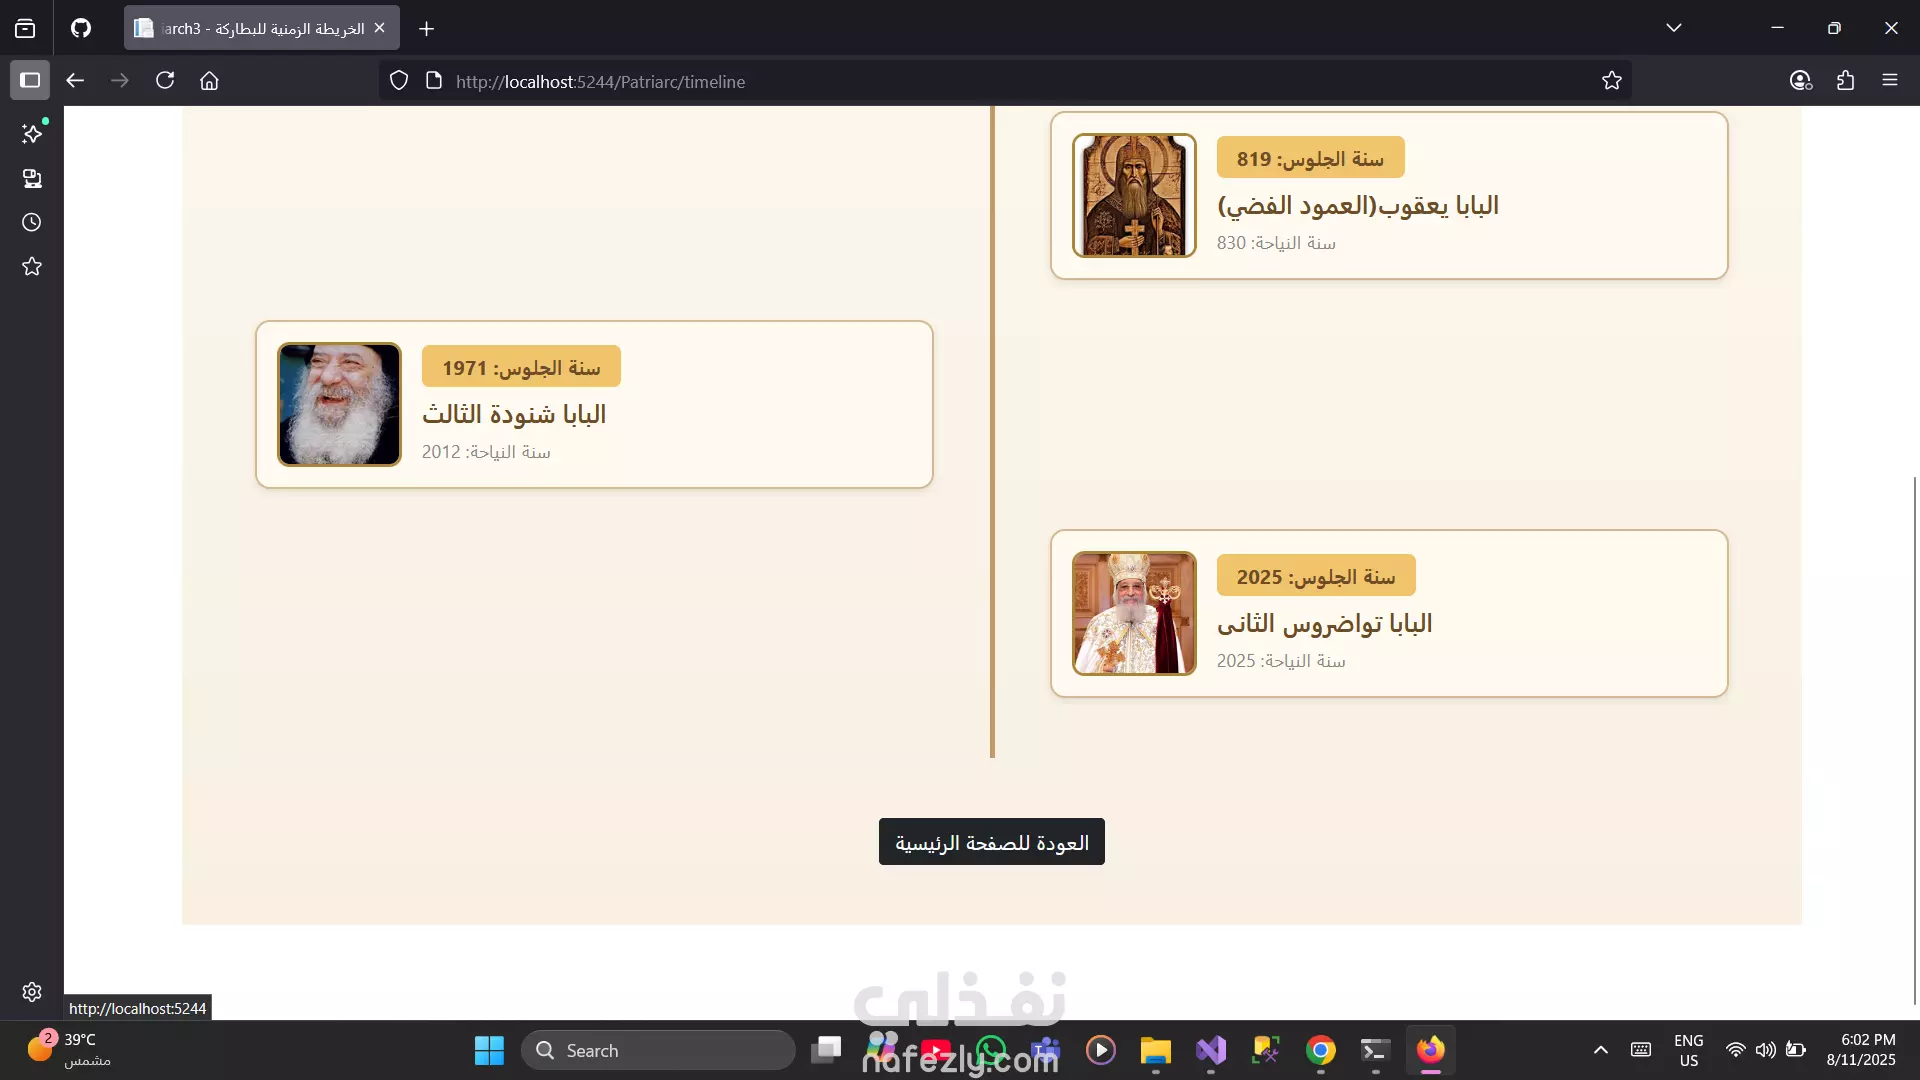Viewport: 1920px width, 1080px height.
Task: Reload the current page
Action: pos(165,80)
